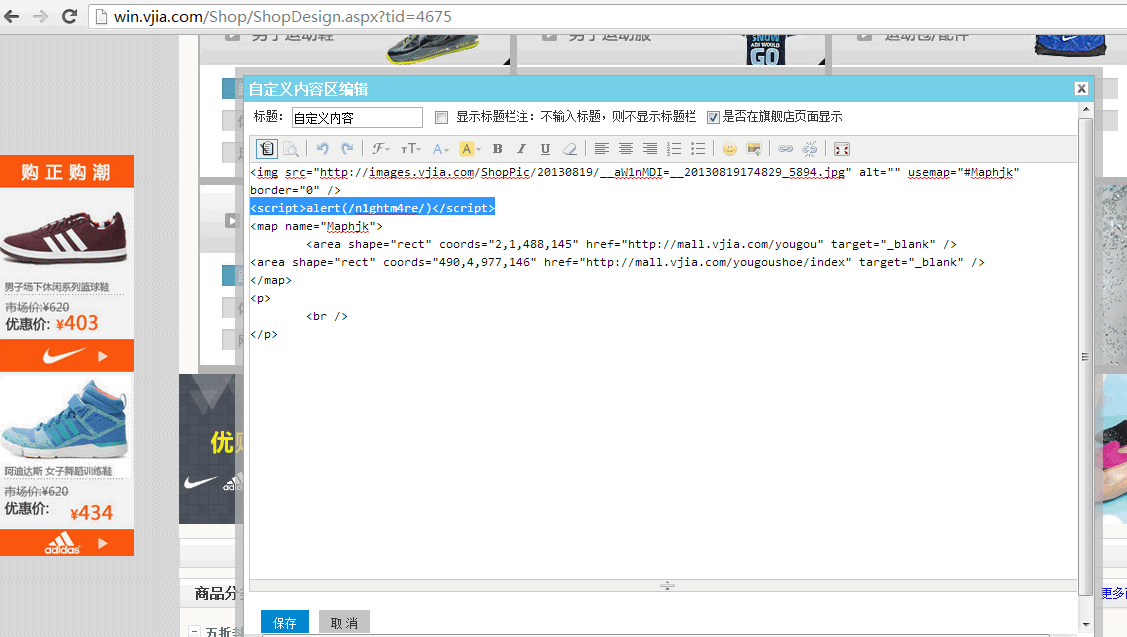
Task: Click the map name="Maphjk" line
Action: coord(316,226)
